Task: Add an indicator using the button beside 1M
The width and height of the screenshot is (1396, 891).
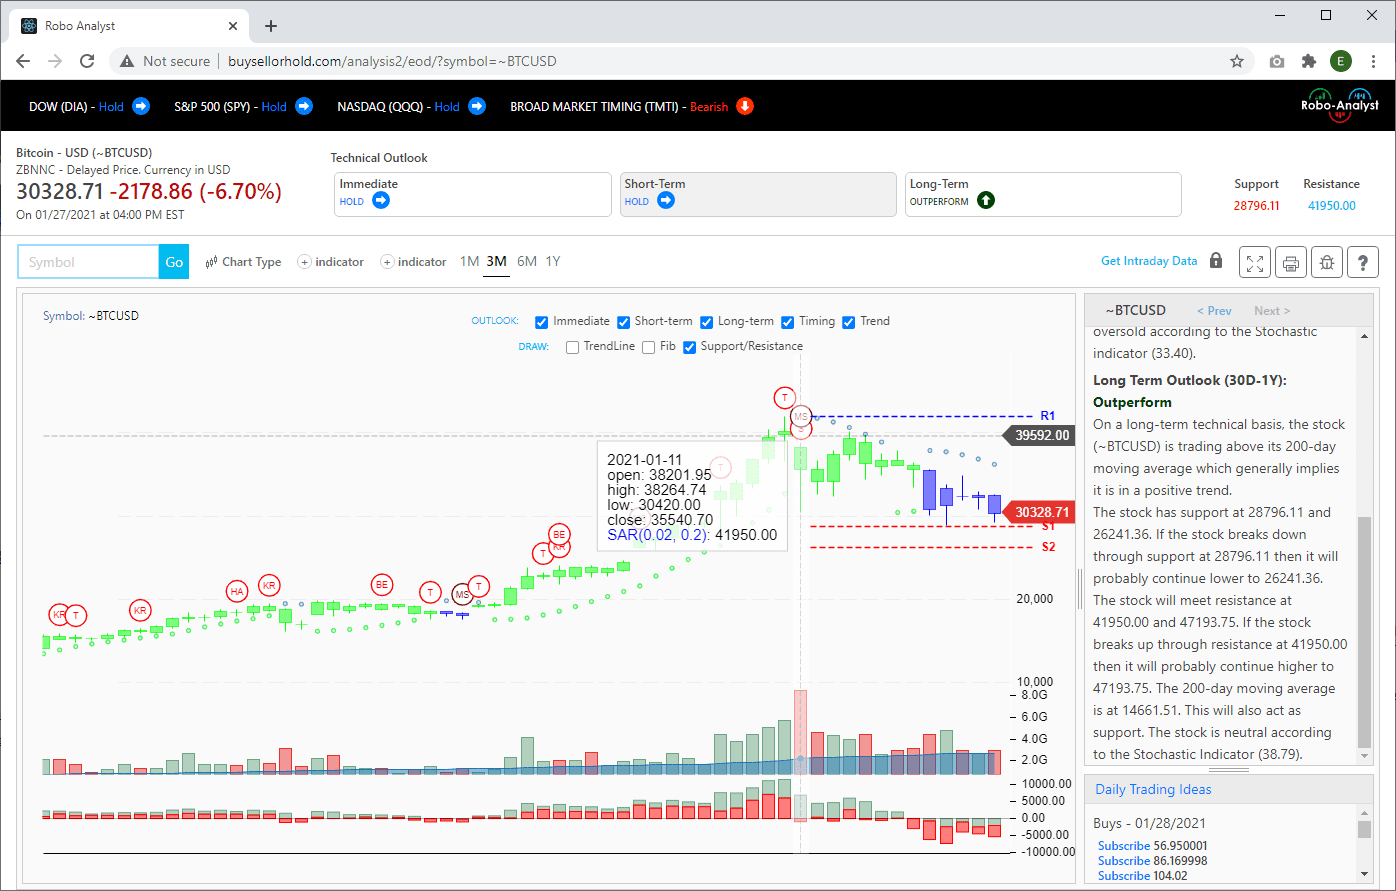Action: tap(413, 262)
